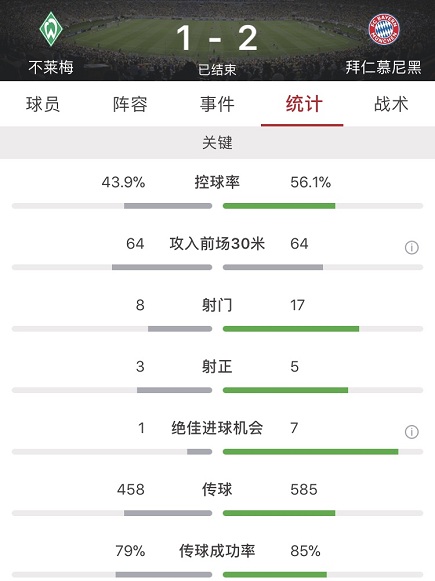Tap the Werder Bremen team crest
The height and width of the screenshot is (581, 435).
point(51,29)
